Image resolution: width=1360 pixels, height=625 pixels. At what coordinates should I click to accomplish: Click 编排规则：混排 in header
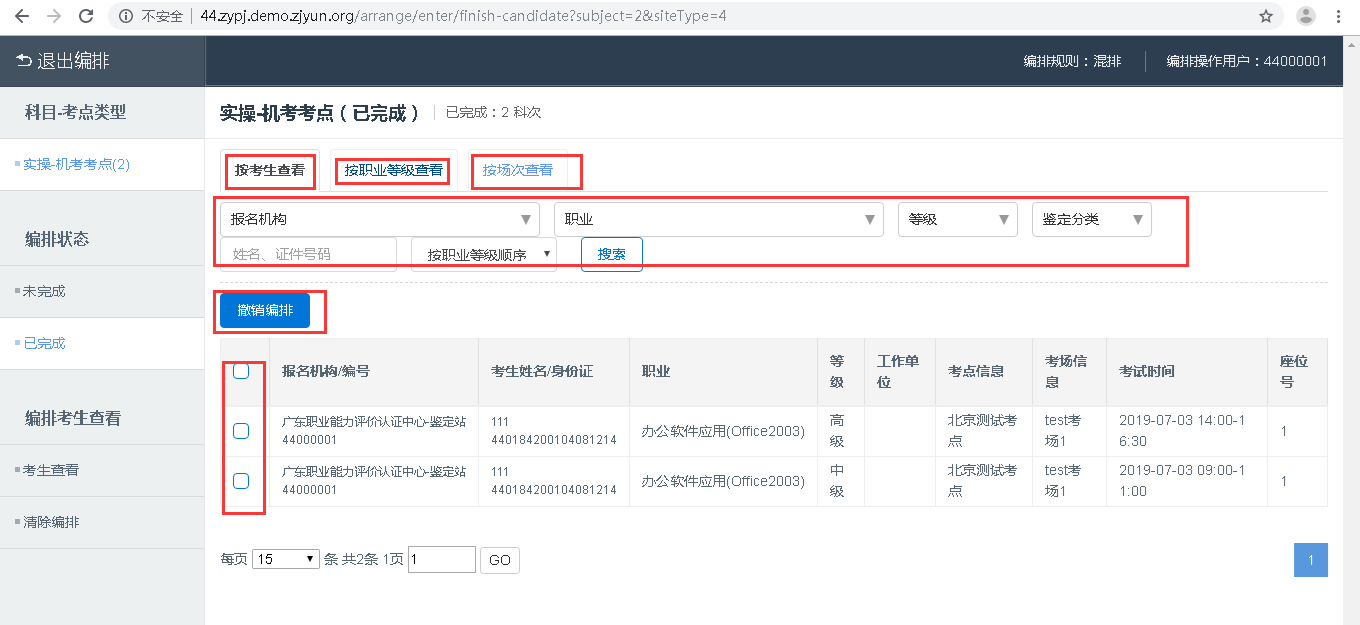1072,61
